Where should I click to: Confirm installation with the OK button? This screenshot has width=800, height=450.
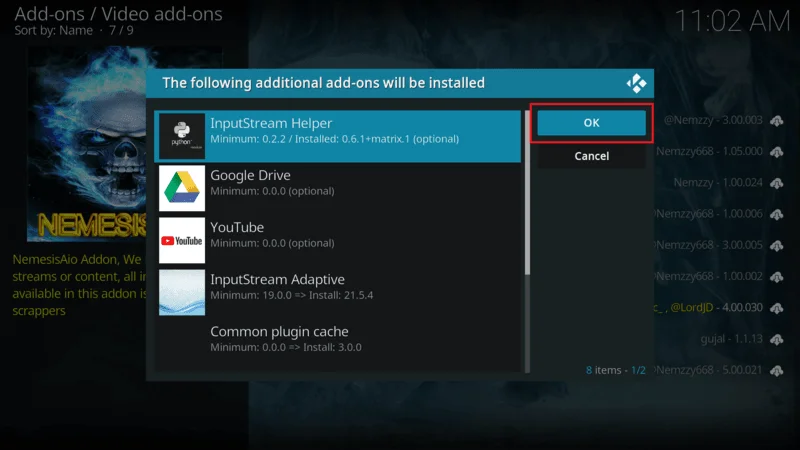[x=591, y=123]
